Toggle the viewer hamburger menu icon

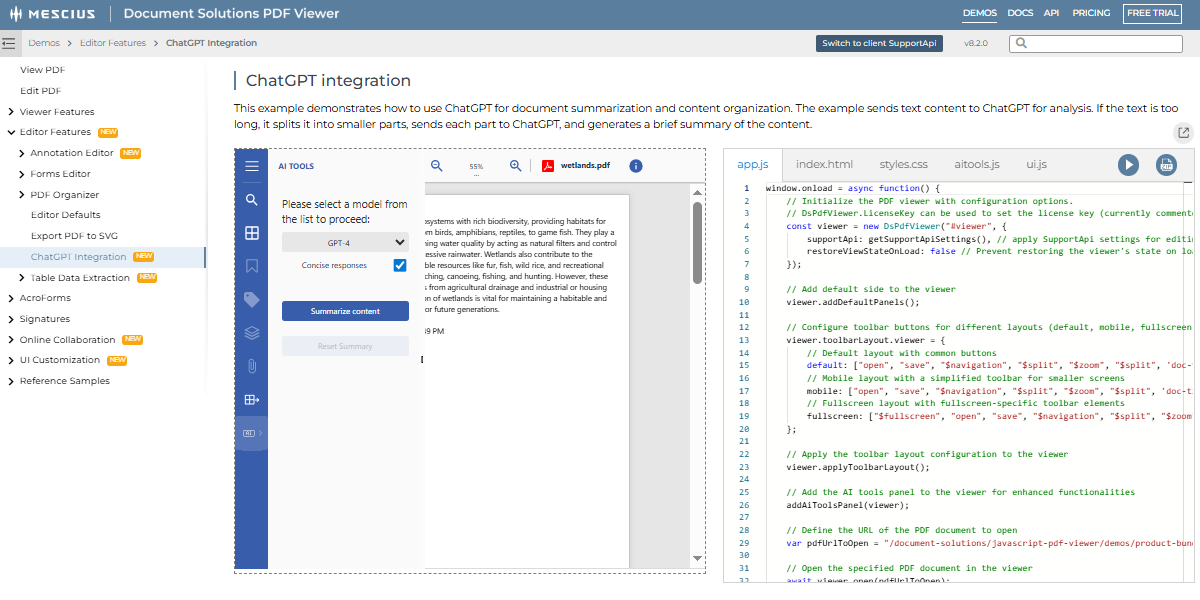(x=251, y=167)
